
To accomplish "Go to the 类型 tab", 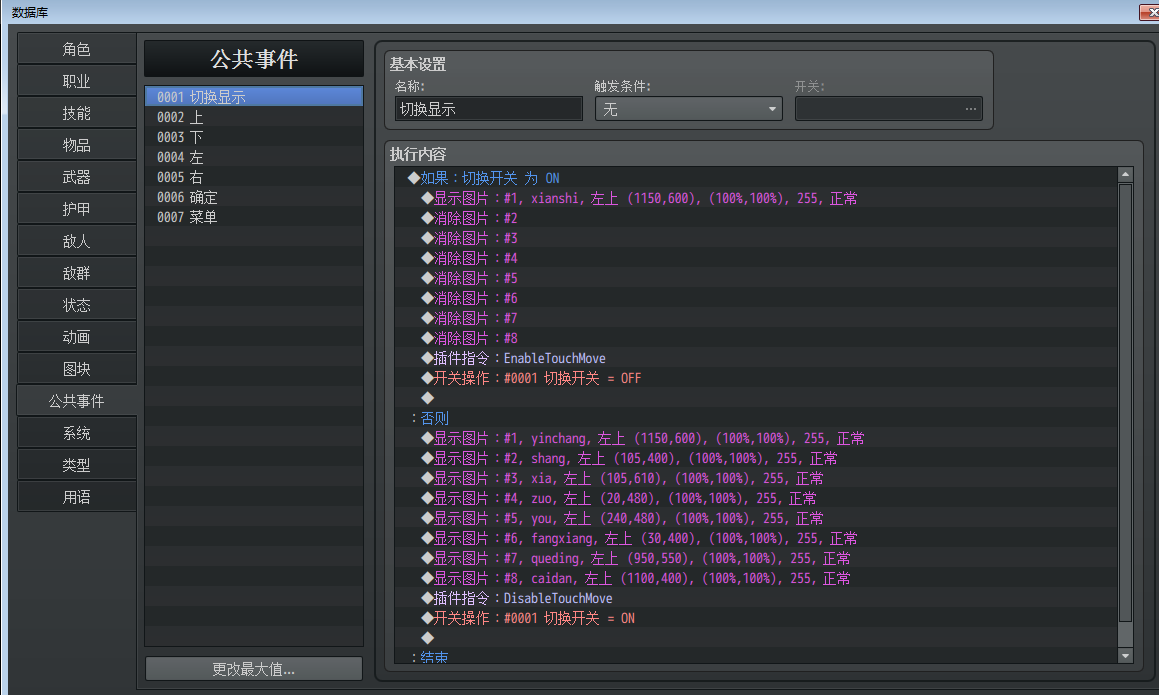I will click(77, 465).
